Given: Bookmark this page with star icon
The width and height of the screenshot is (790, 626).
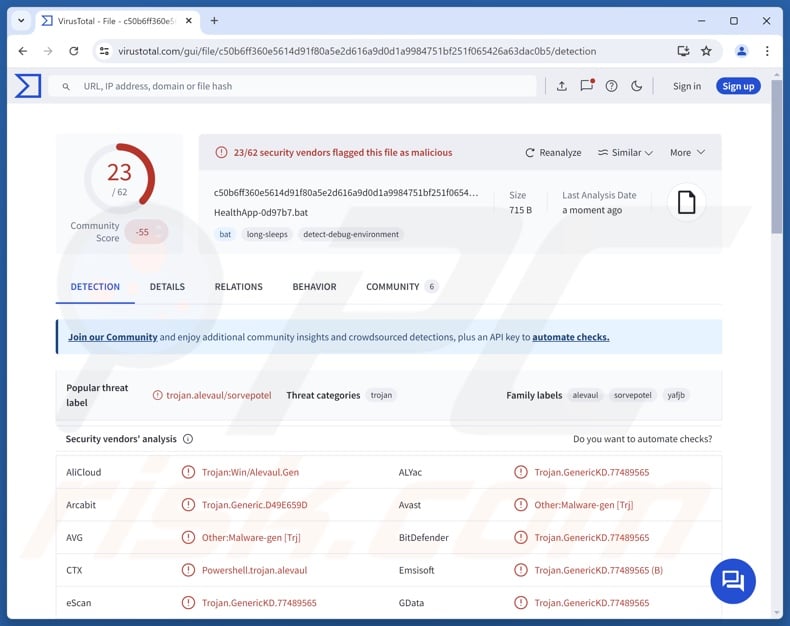Looking at the screenshot, I should (706, 51).
